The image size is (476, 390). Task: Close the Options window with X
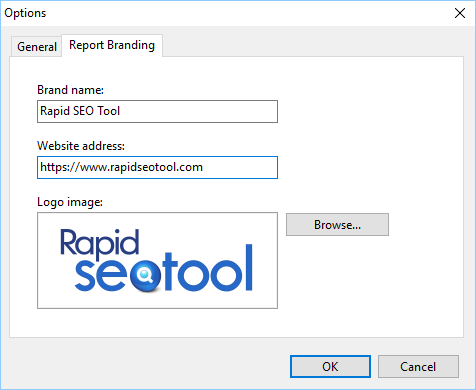(x=460, y=13)
